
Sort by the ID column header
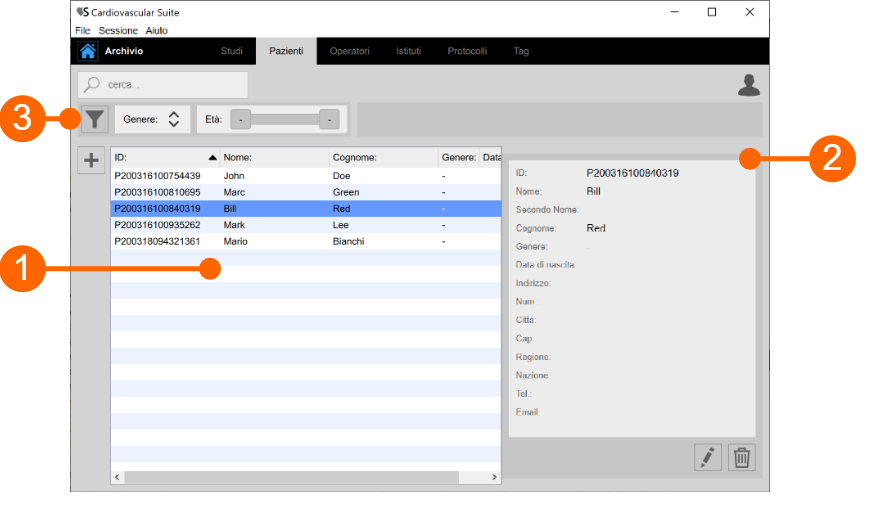point(160,157)
